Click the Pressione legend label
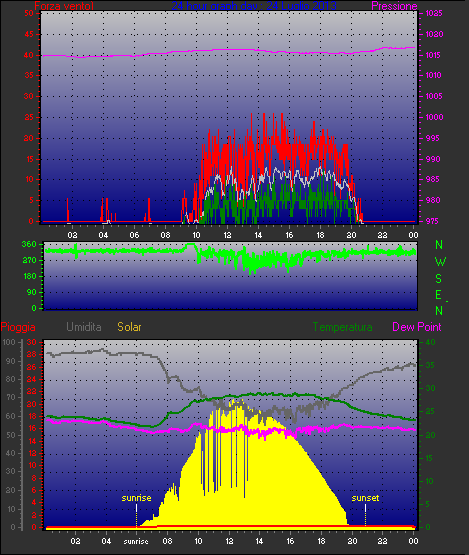The width and height of the screenshot is (469, 555). coord(394,6)
